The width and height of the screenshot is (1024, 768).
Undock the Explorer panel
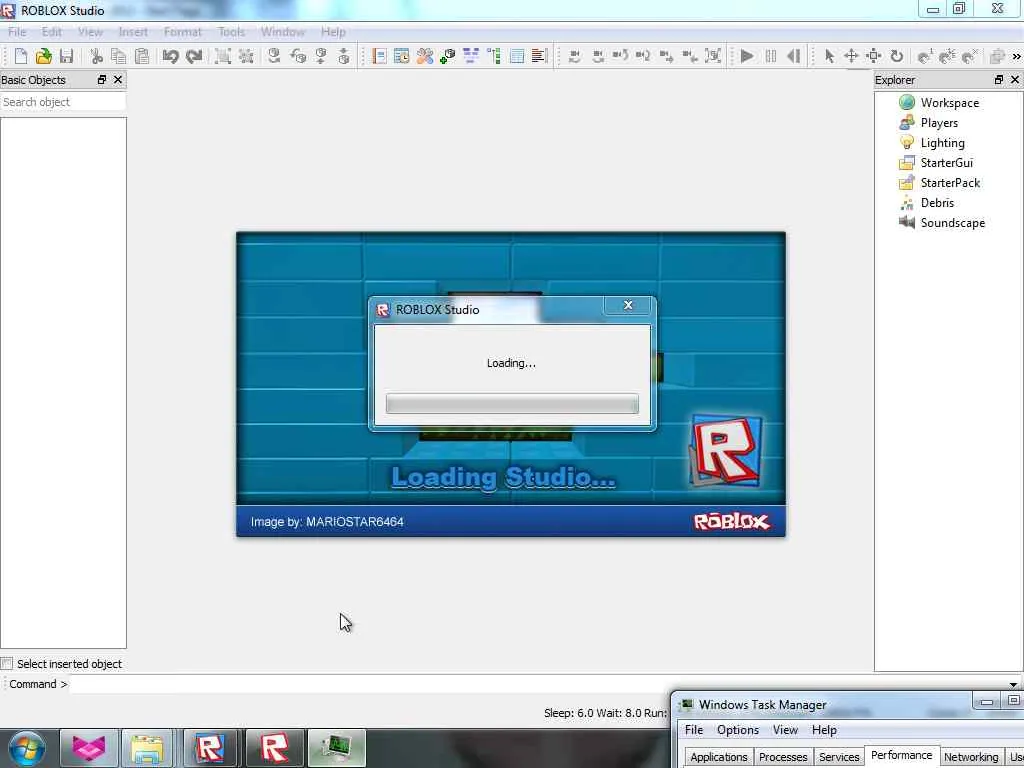pos(999,80)
